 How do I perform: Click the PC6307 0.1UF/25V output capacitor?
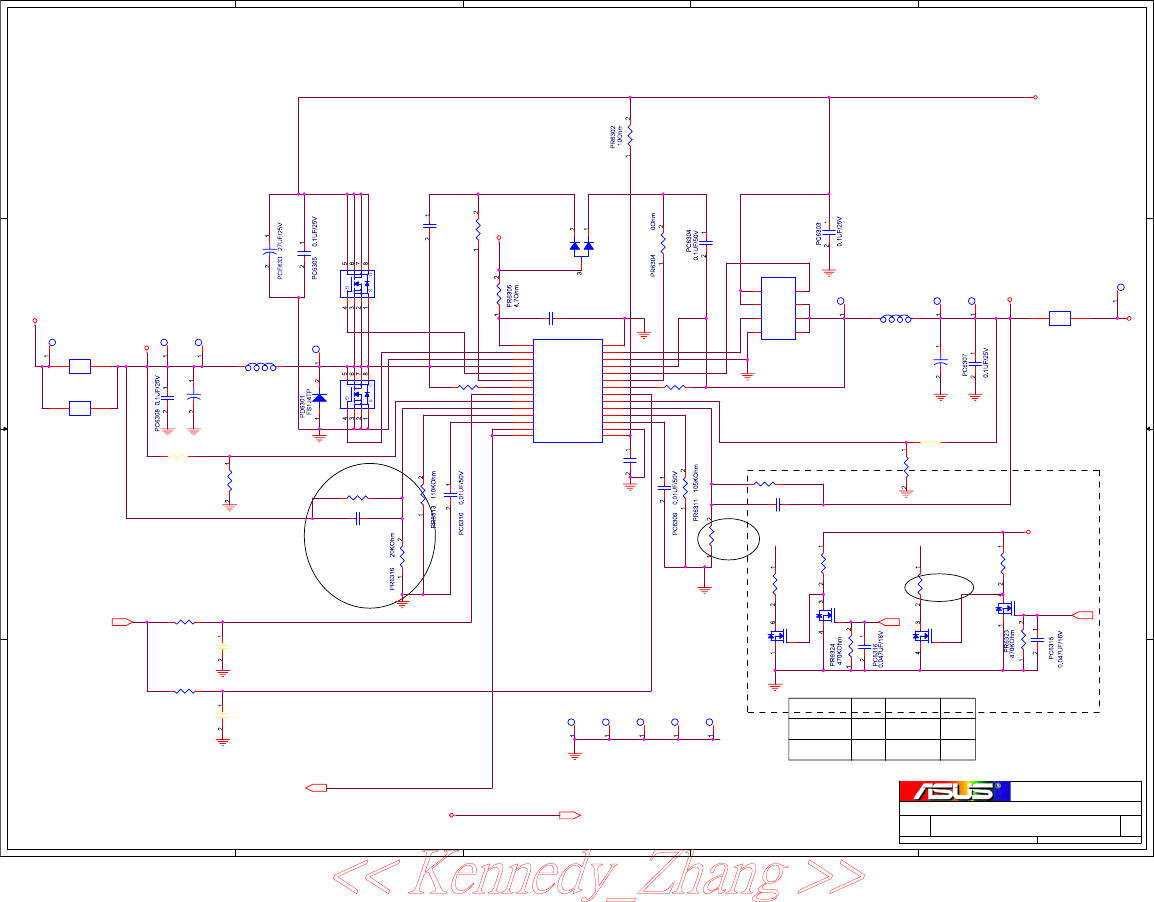click(x=974, y=363)
